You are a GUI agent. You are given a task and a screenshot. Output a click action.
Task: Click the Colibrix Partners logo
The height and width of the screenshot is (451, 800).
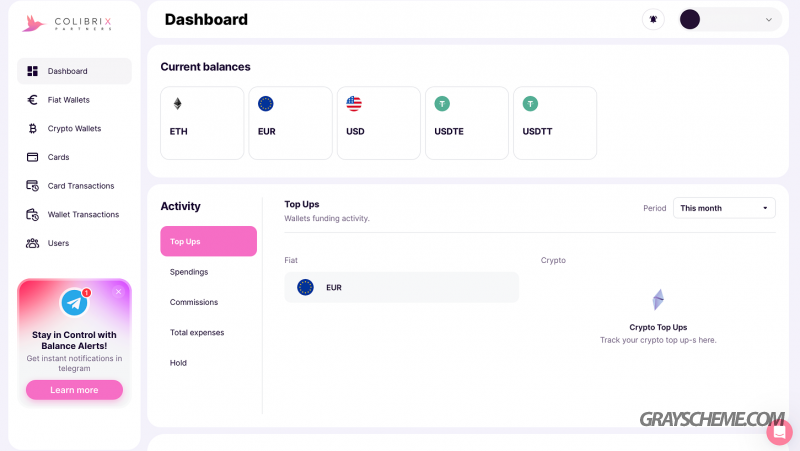click(67, 23)
